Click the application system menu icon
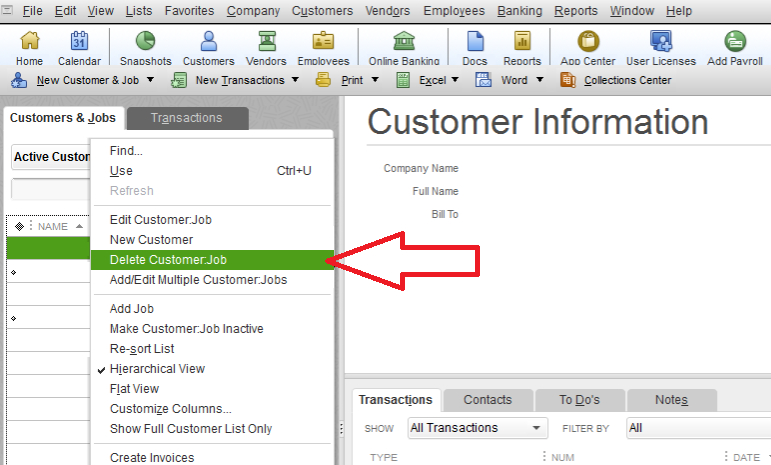771x465 pixels. click(7, 9)
